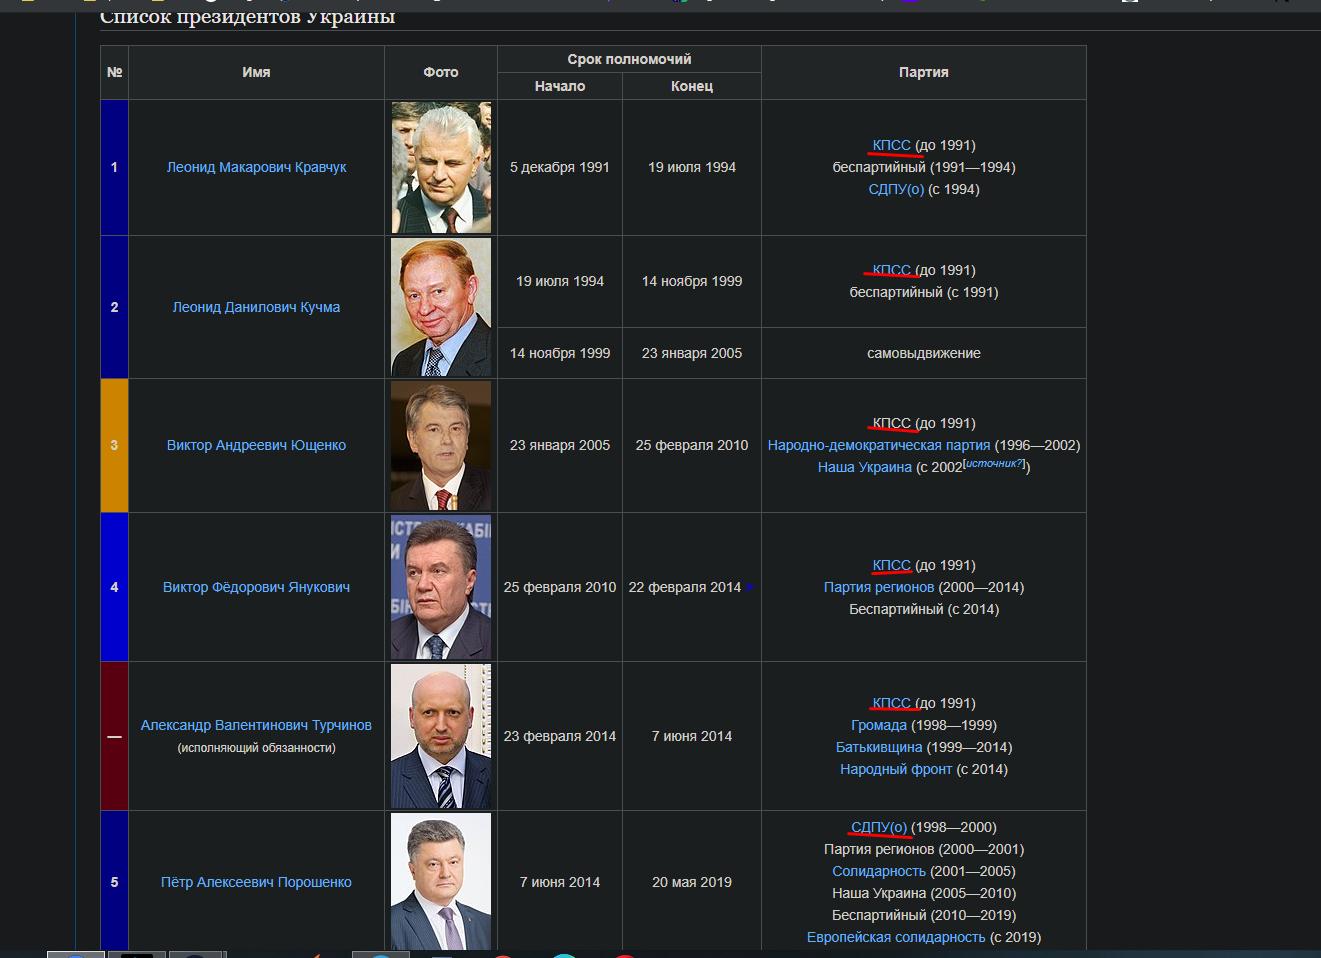Click the Леонид Данилович Кучма name link

257,308
